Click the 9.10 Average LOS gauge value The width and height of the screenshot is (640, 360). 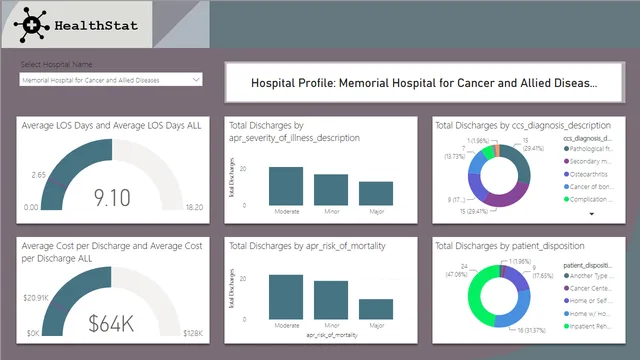coord(112,198)
